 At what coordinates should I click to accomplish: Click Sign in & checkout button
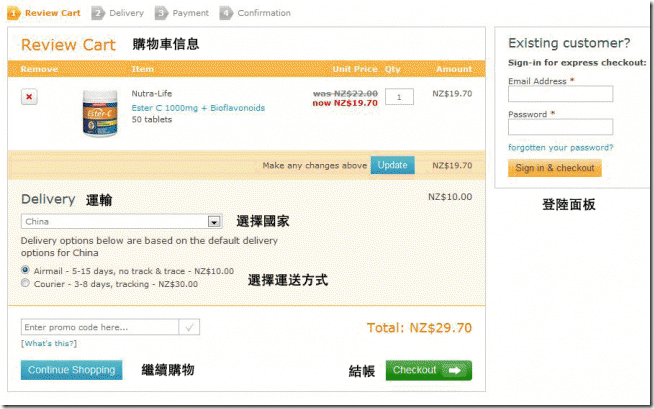[555, 168]
